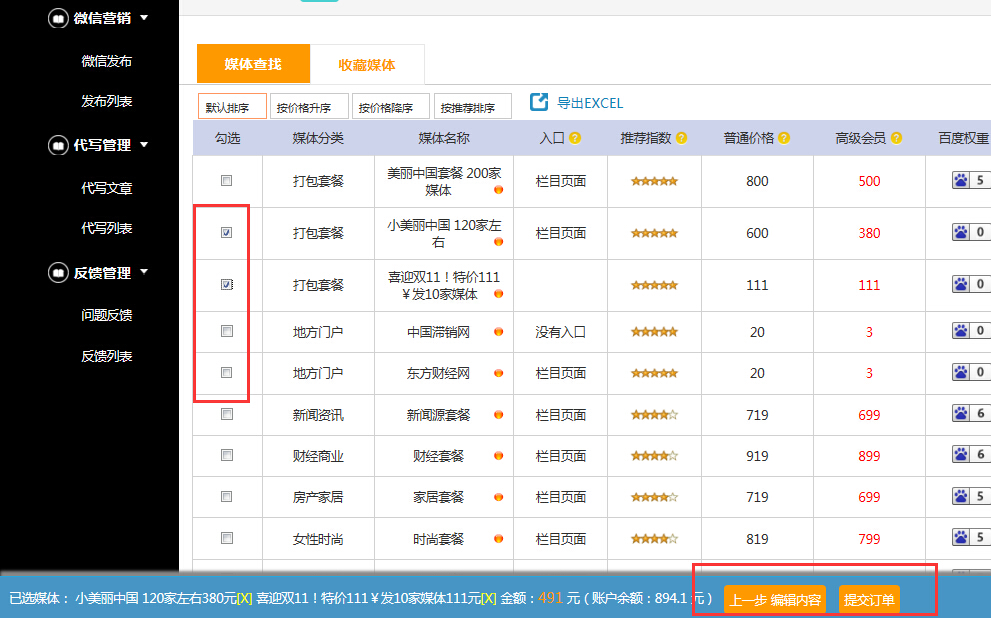Check the checkbox for 美丽中国套餐 200家媒体
This screenshot has width=991, height=618.
click(227, 180)
